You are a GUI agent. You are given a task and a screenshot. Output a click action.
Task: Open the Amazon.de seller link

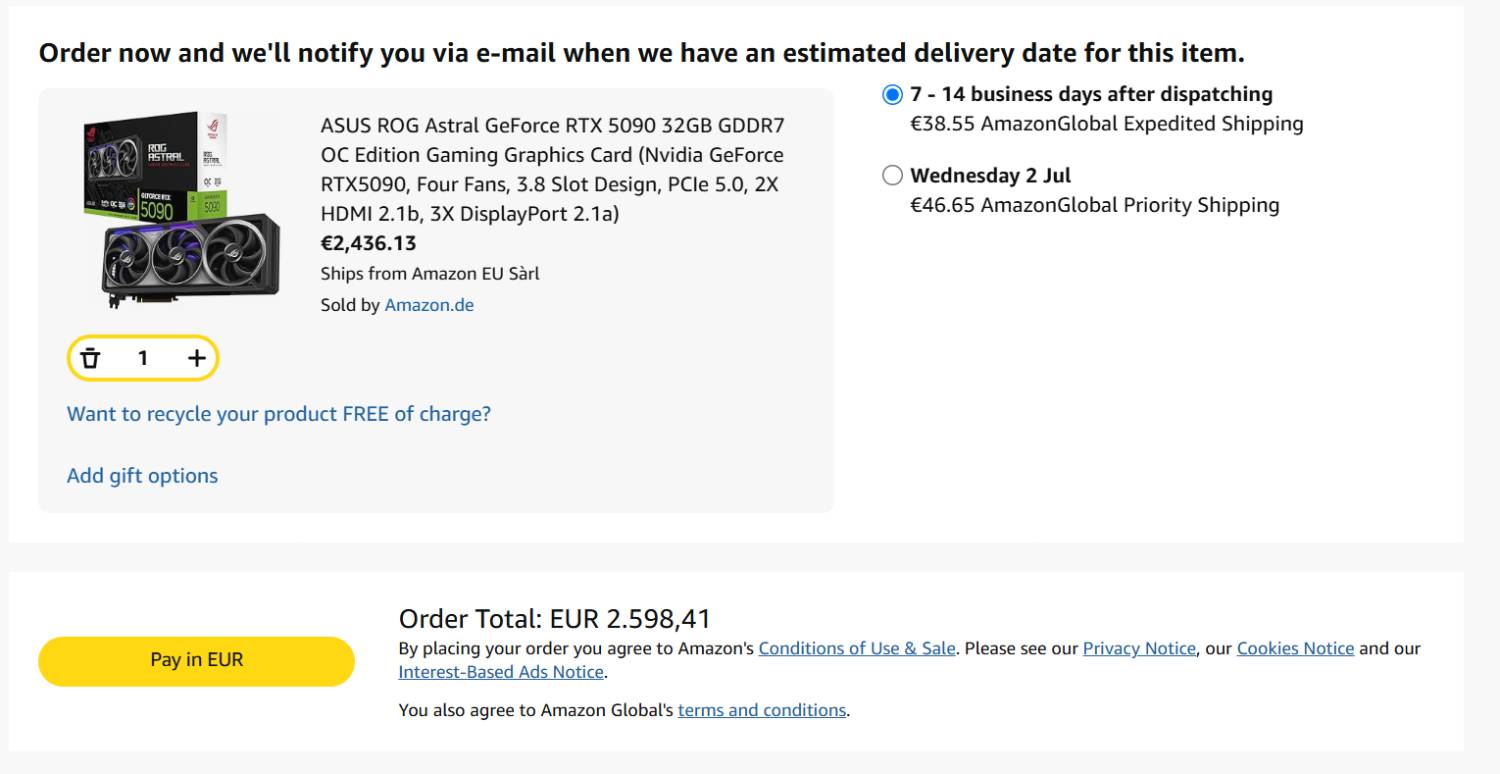pyautogui.click(x=429, y=305)
